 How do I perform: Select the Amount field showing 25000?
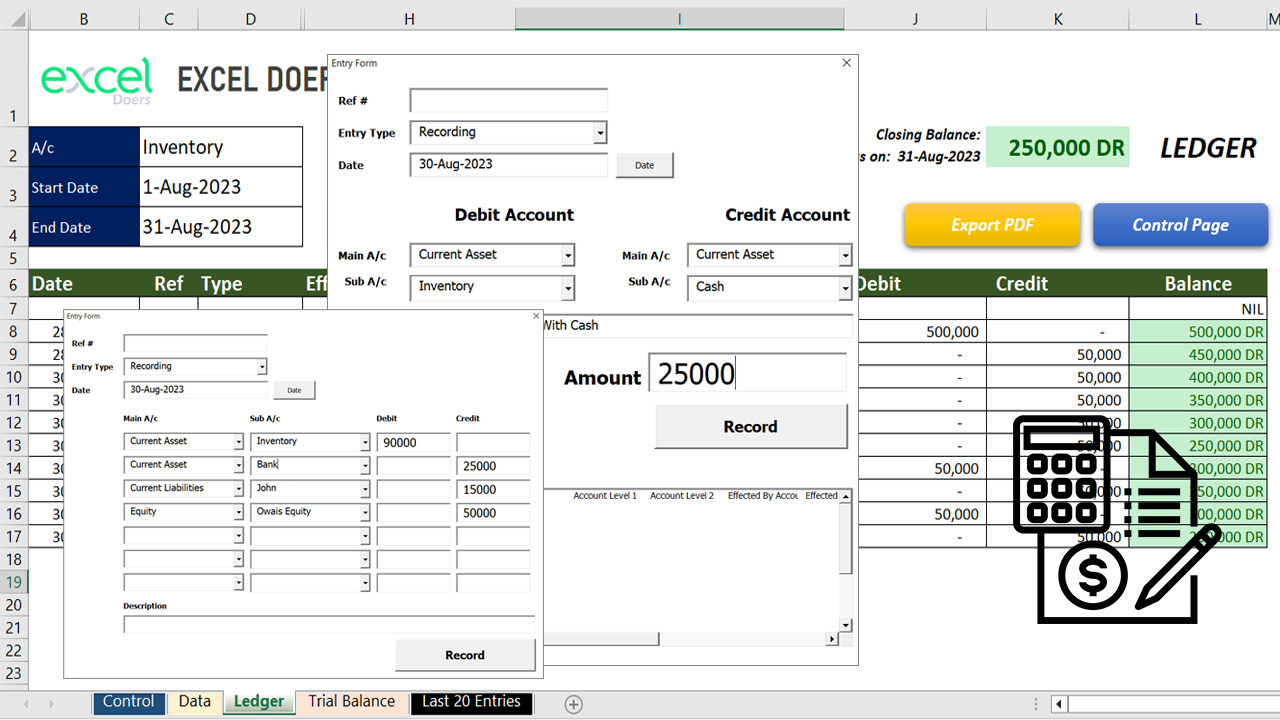click(747, 372)
